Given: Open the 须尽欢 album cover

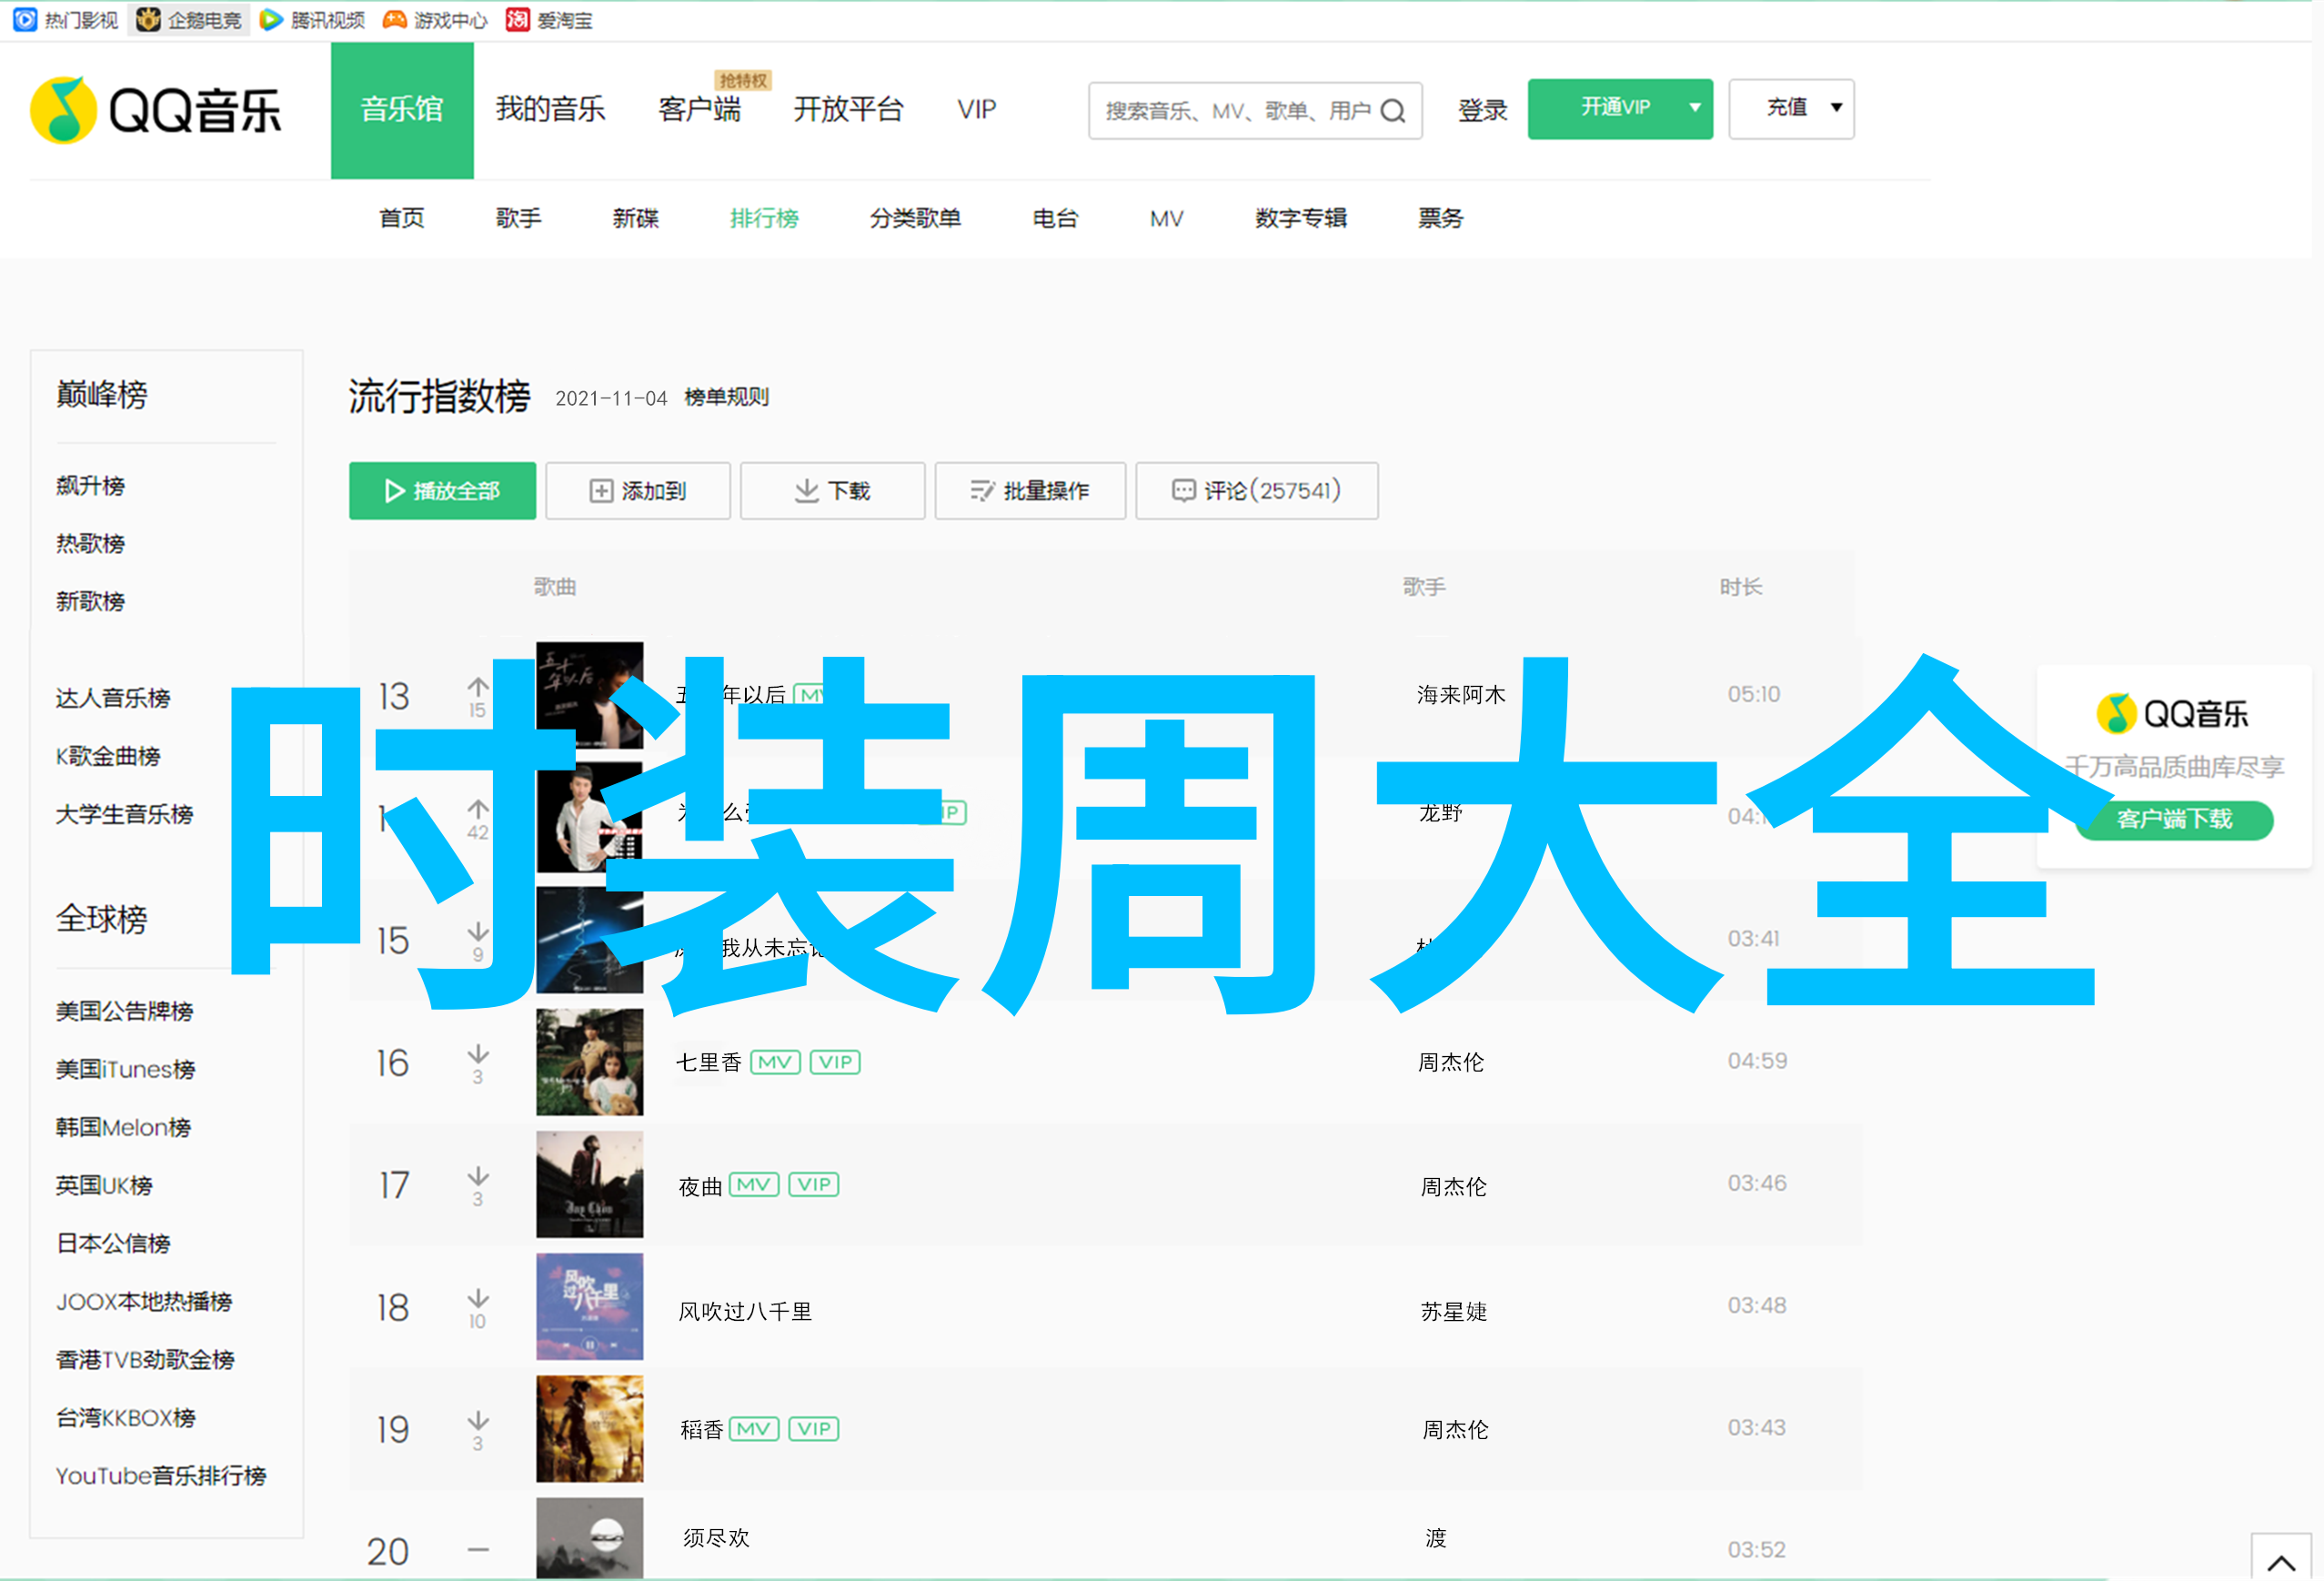Looking at the screenshot, I should [590, 1538].
